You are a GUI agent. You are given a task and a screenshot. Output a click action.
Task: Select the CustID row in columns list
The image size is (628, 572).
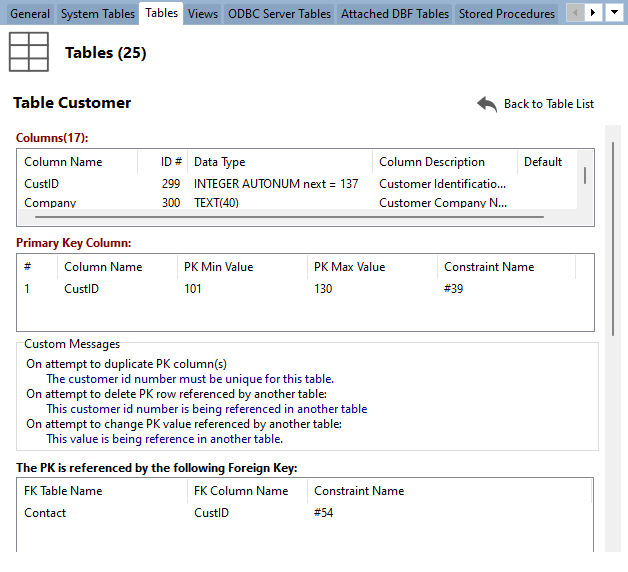[297, 184]
